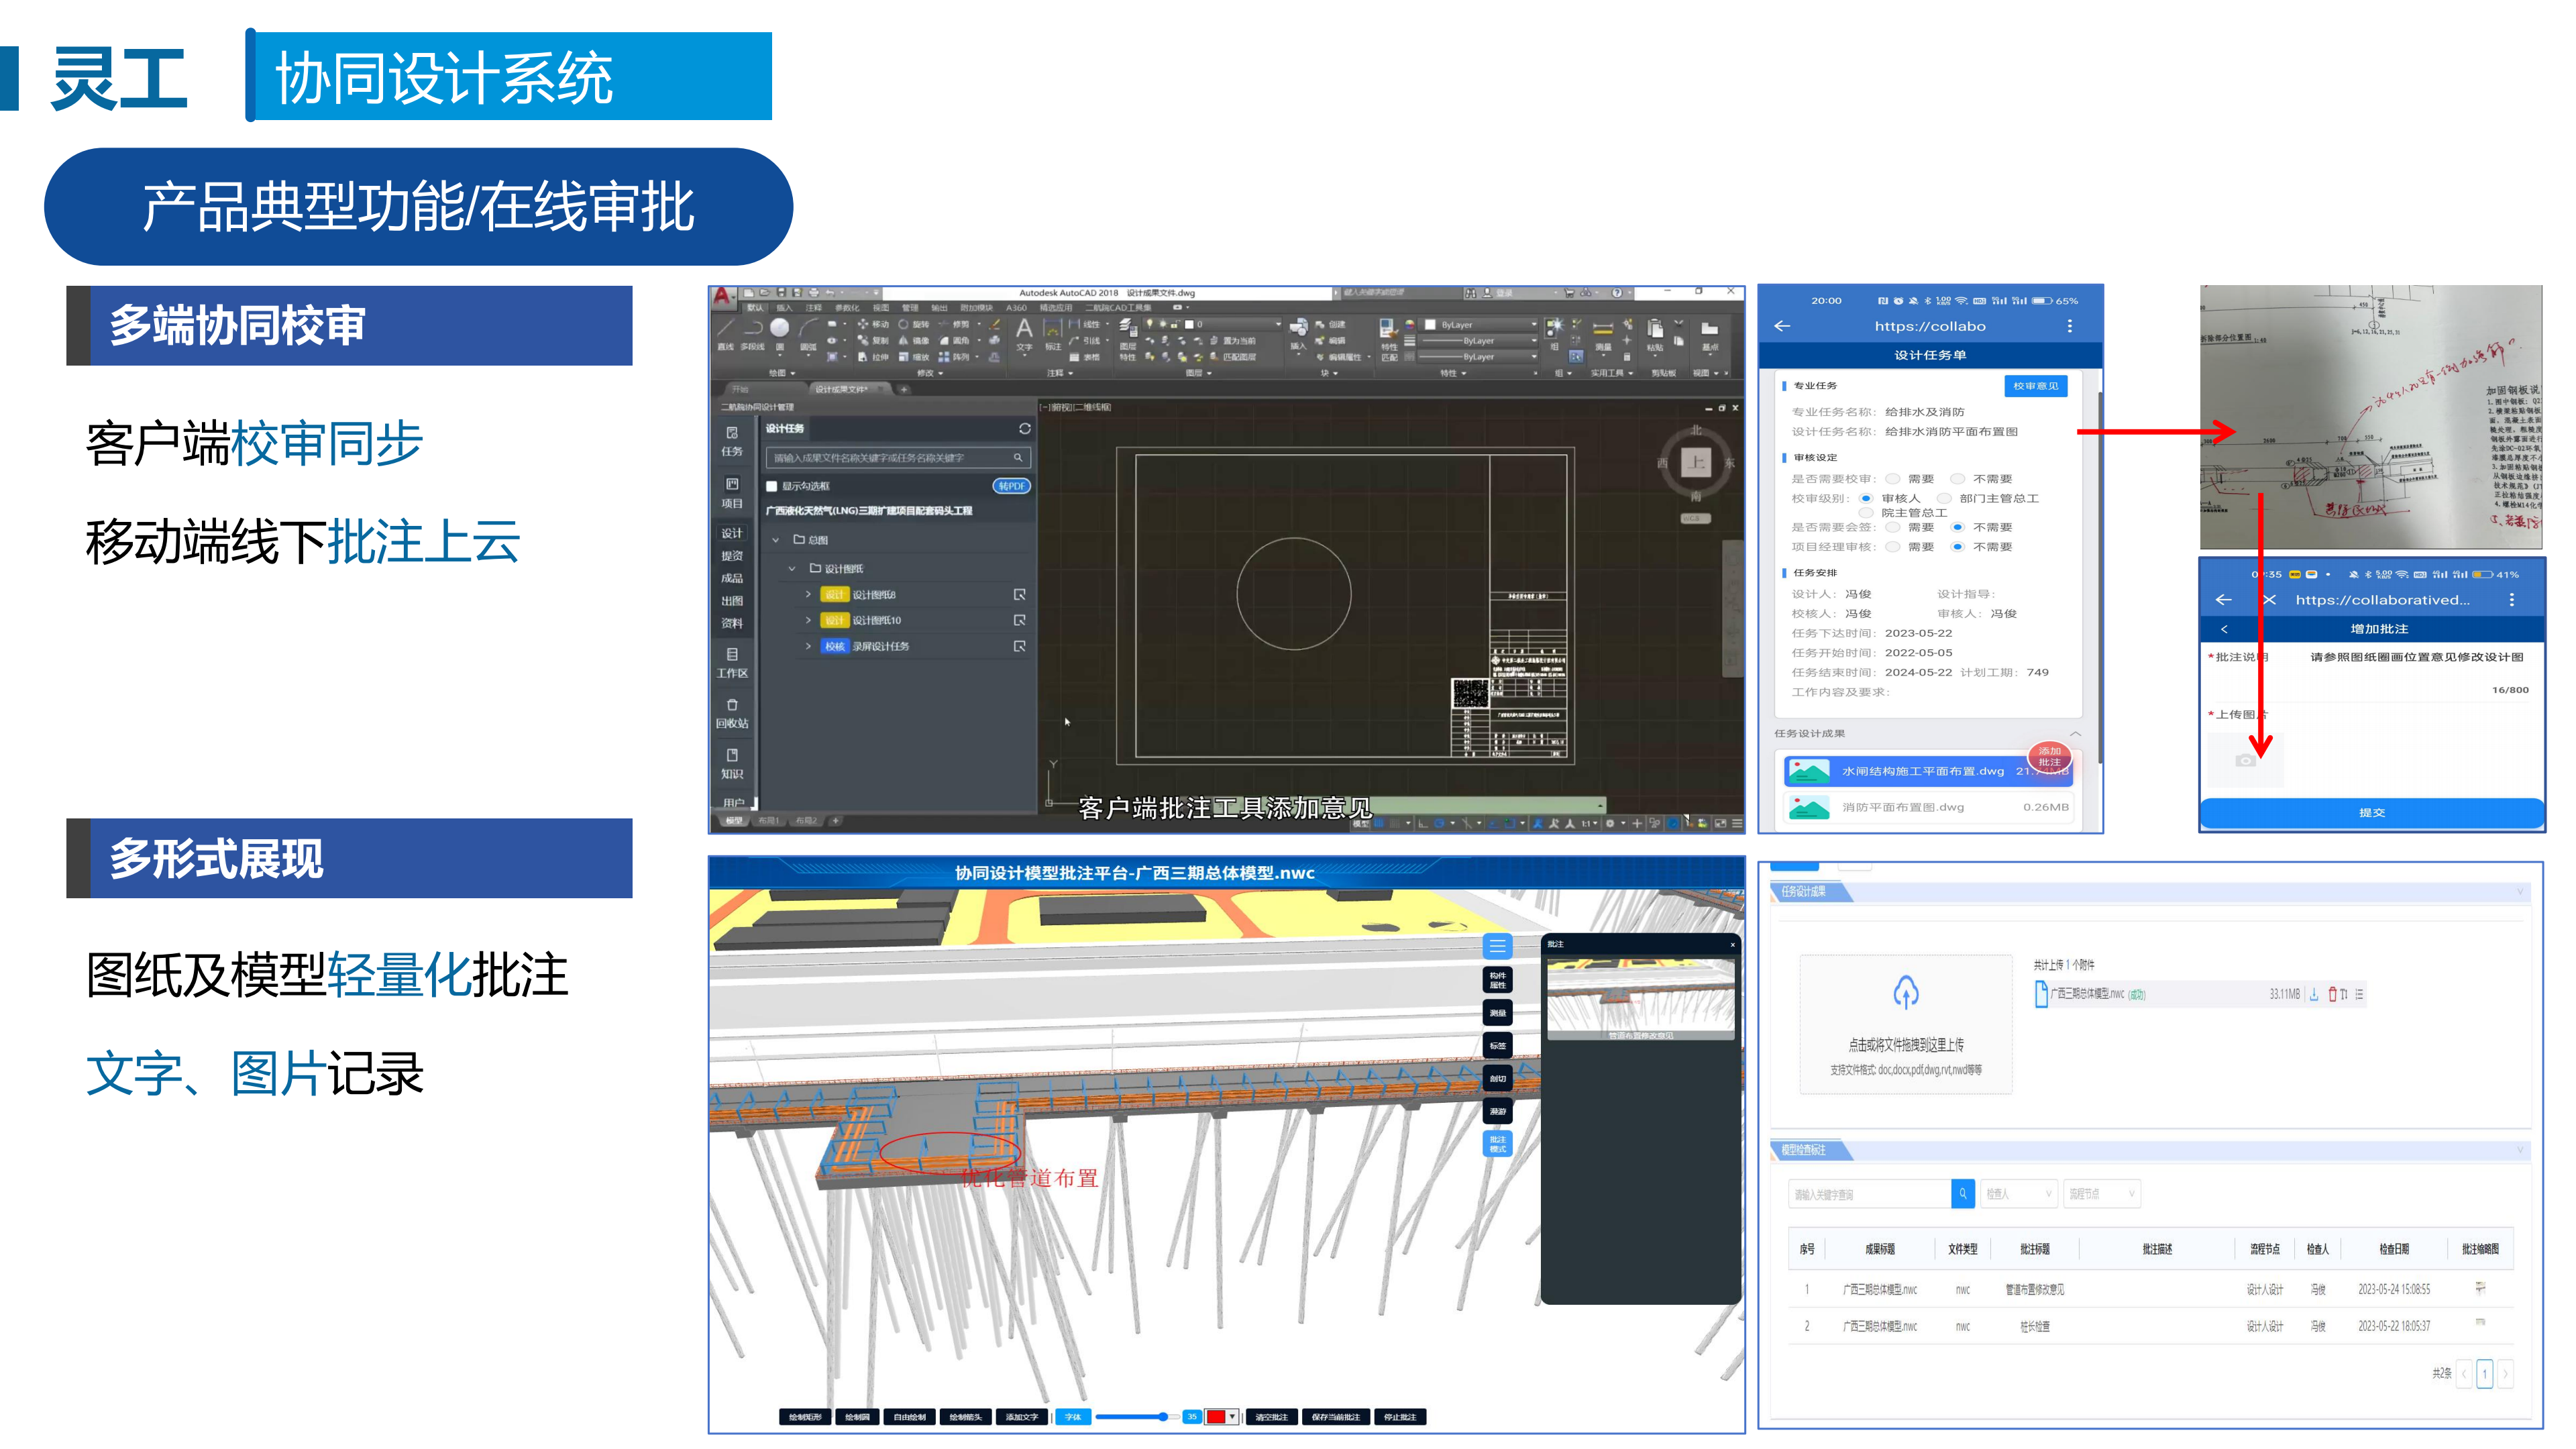Switch to 布局1 layout tab
The width and height of the screenshot is (2576, 1449).
tap(768, 821)
